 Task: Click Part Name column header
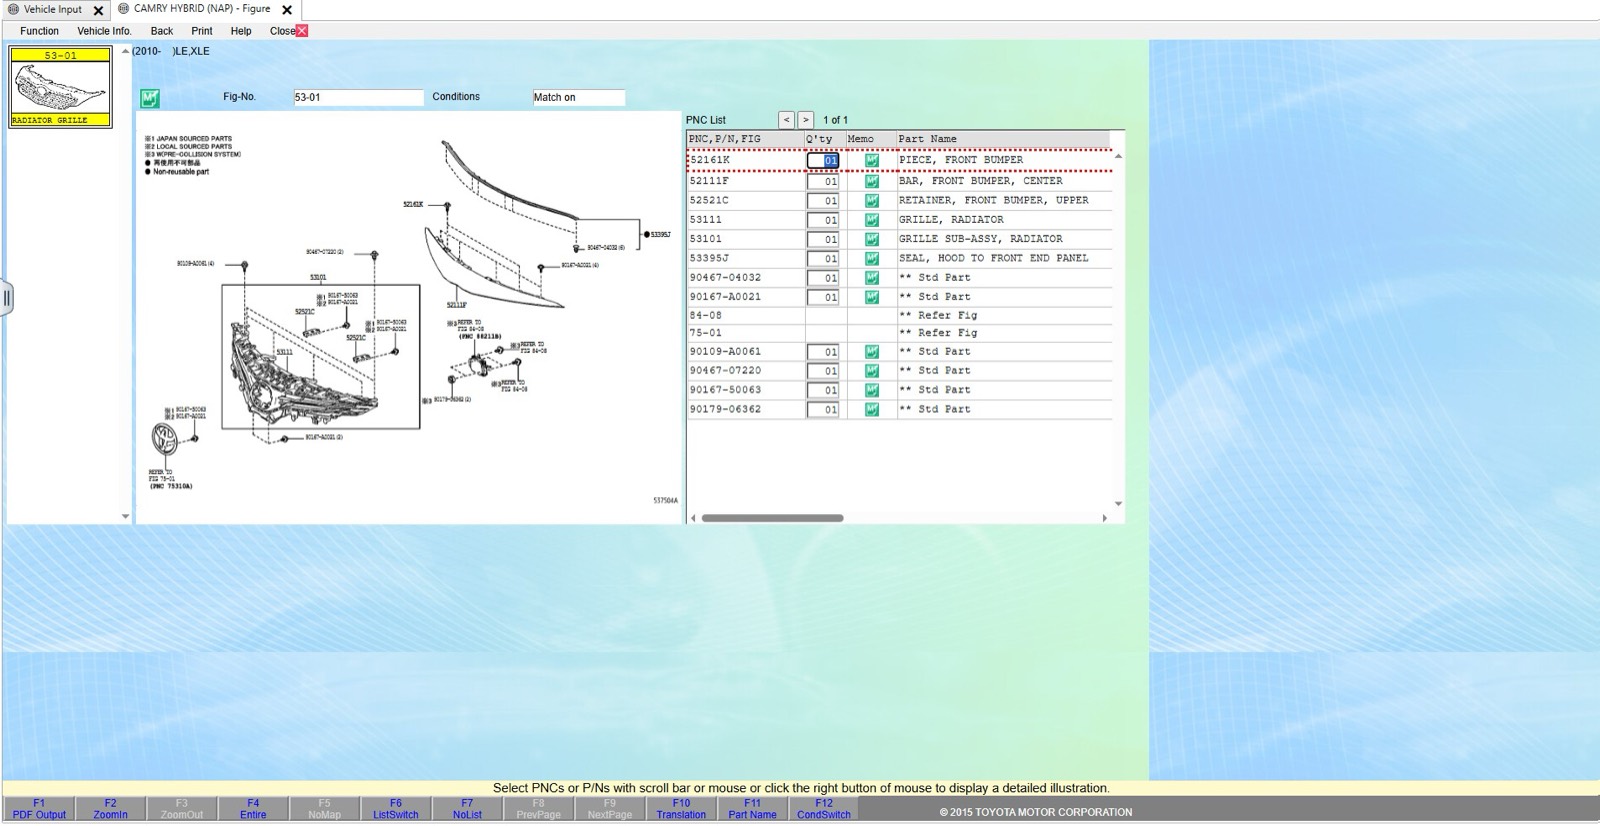(1002, 139)
